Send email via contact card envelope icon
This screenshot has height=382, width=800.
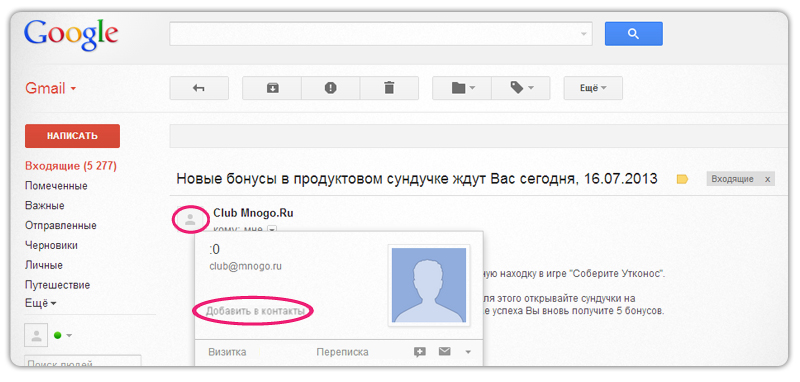pyautogui.click(x=444, y=351)
